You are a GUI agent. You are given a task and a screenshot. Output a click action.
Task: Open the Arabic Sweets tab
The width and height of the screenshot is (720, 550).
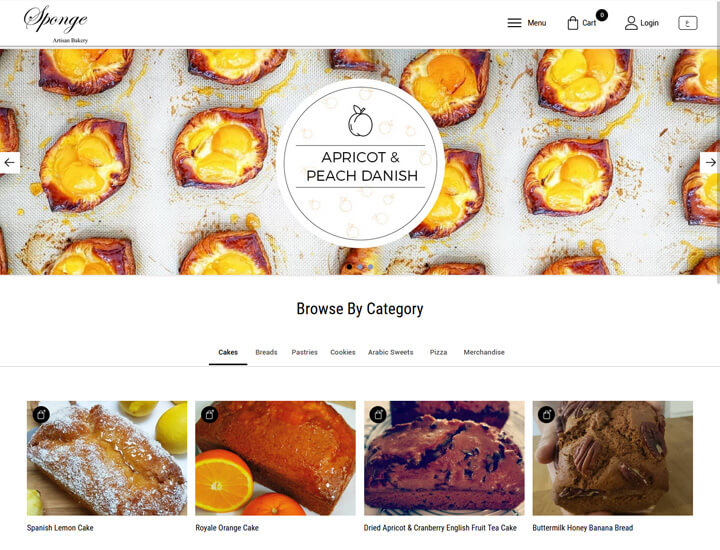click(390, 352)
